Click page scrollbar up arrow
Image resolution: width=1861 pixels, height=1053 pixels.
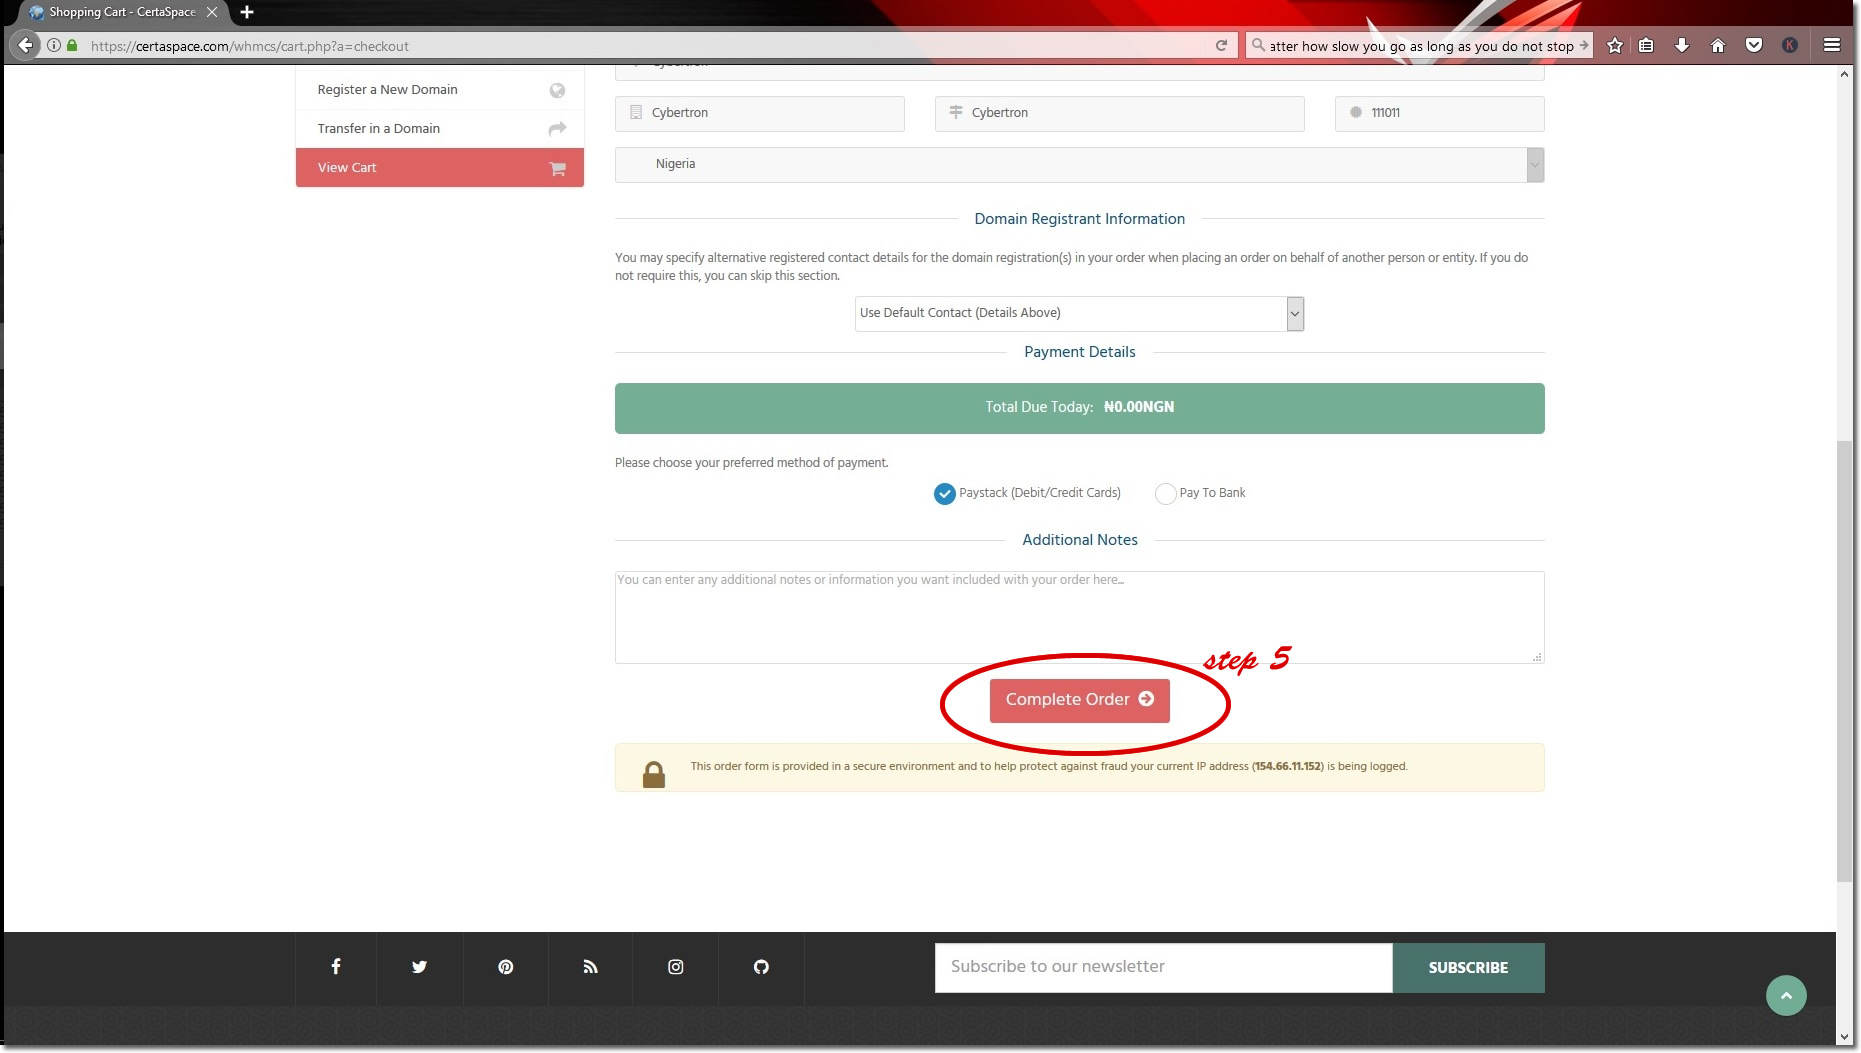(x=1845, y=74)
